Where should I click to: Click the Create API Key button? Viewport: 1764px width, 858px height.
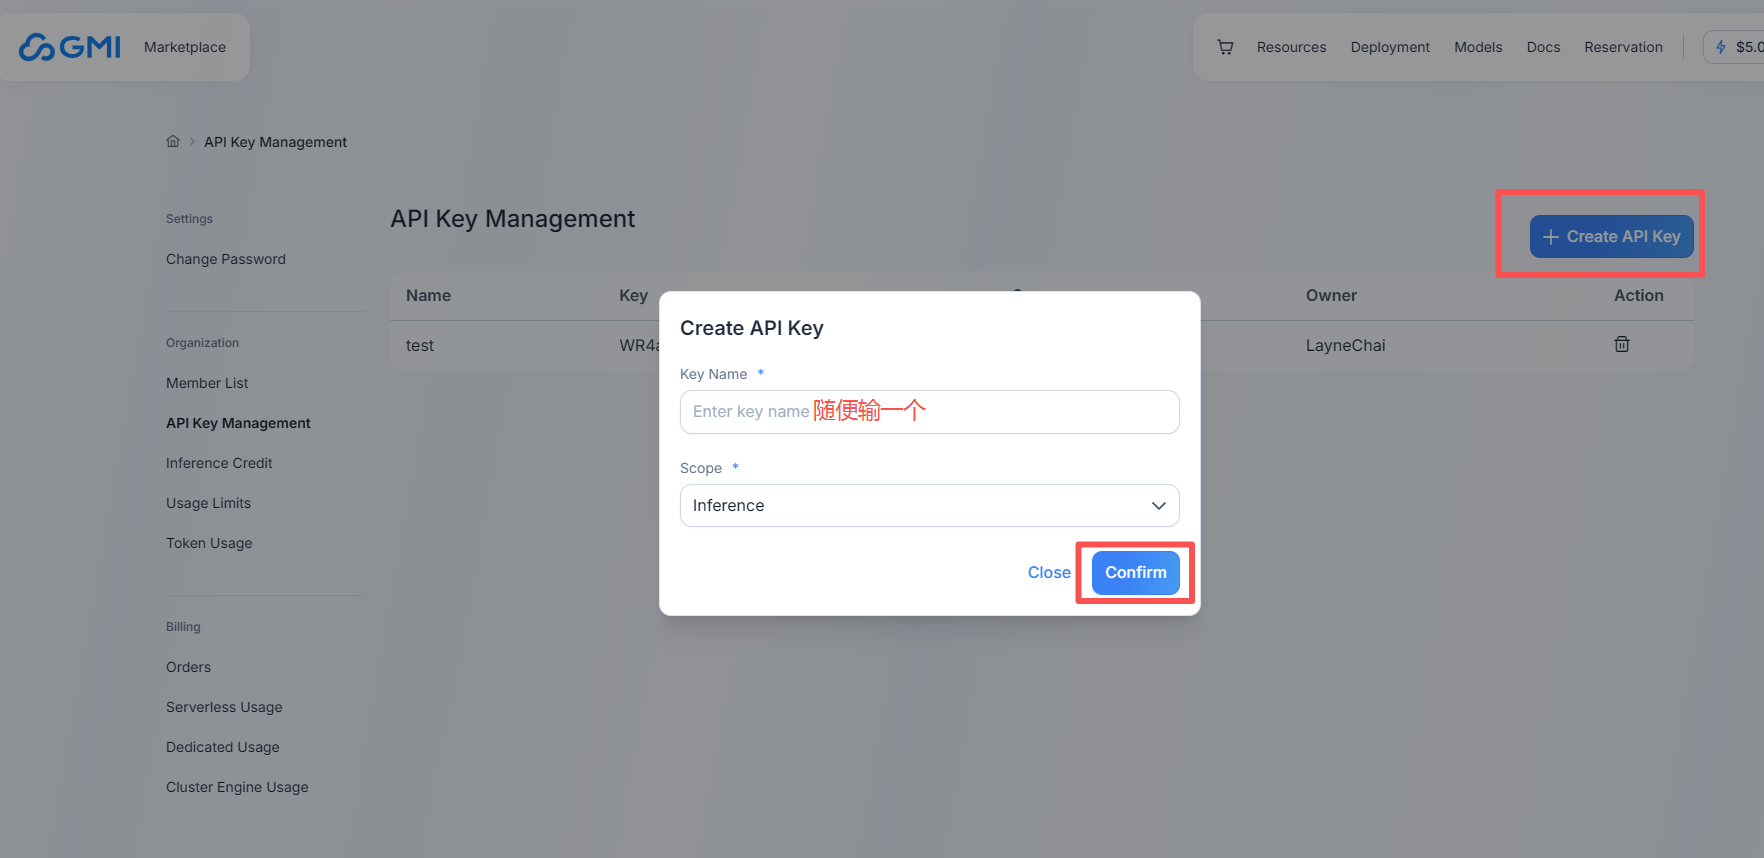click(x=1612, y=237)
